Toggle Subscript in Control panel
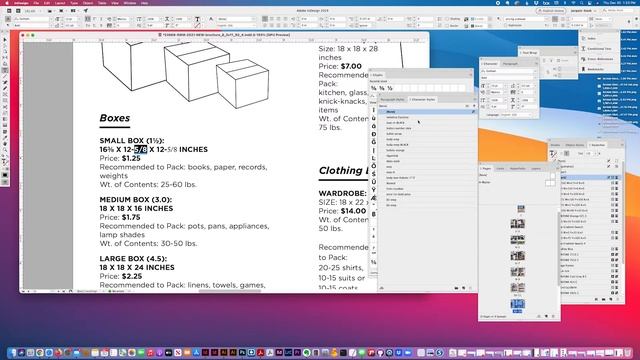 [x=95, y=25]
